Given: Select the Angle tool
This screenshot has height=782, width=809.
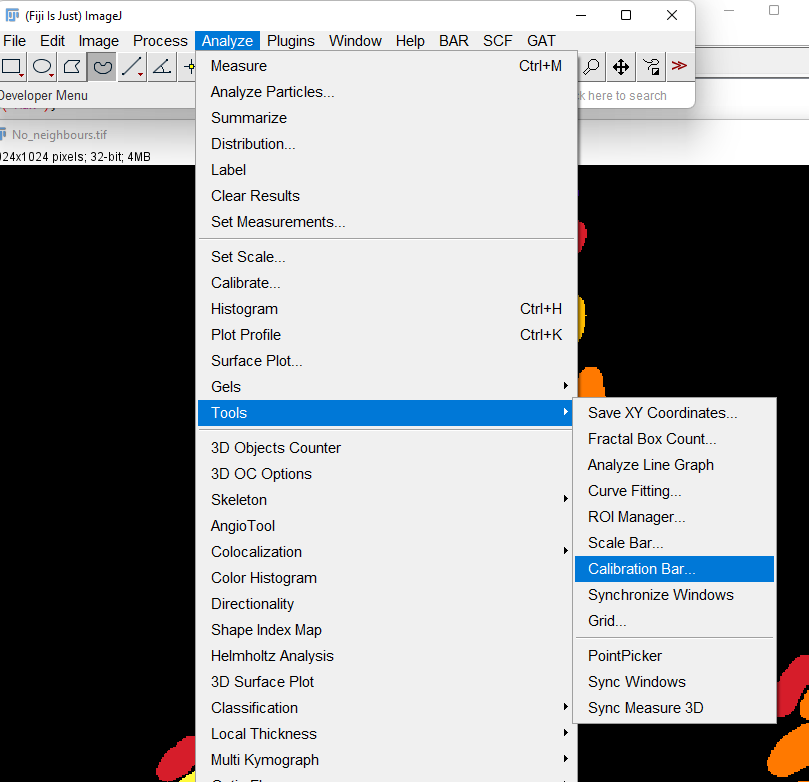Looking at the screenshot, I should [161, 67].
